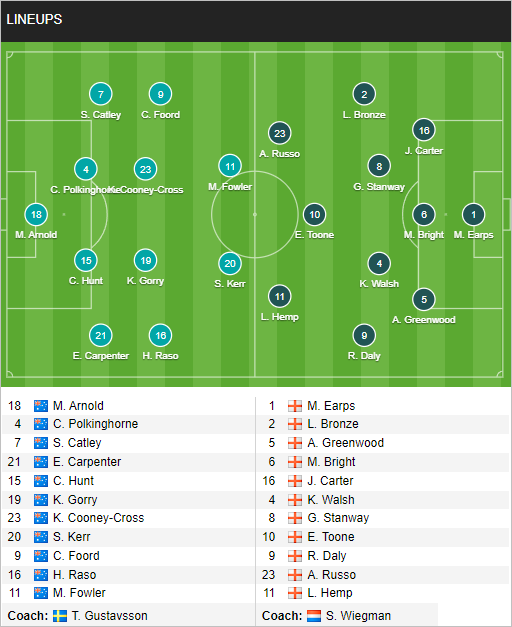
Task: Open C. Polkinghorne in the lineup list
Action: pyautogui.click(x=96, y=424)
